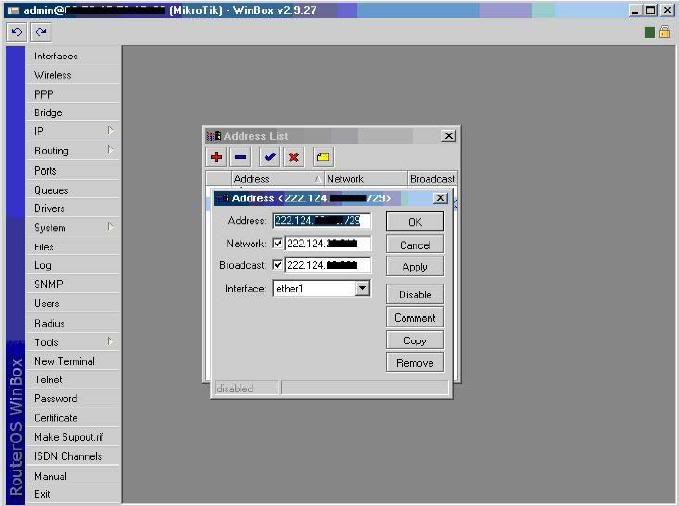Open the Users menu item
The width and height of the screenshot is (679, 506).
(x=73, y=303)
